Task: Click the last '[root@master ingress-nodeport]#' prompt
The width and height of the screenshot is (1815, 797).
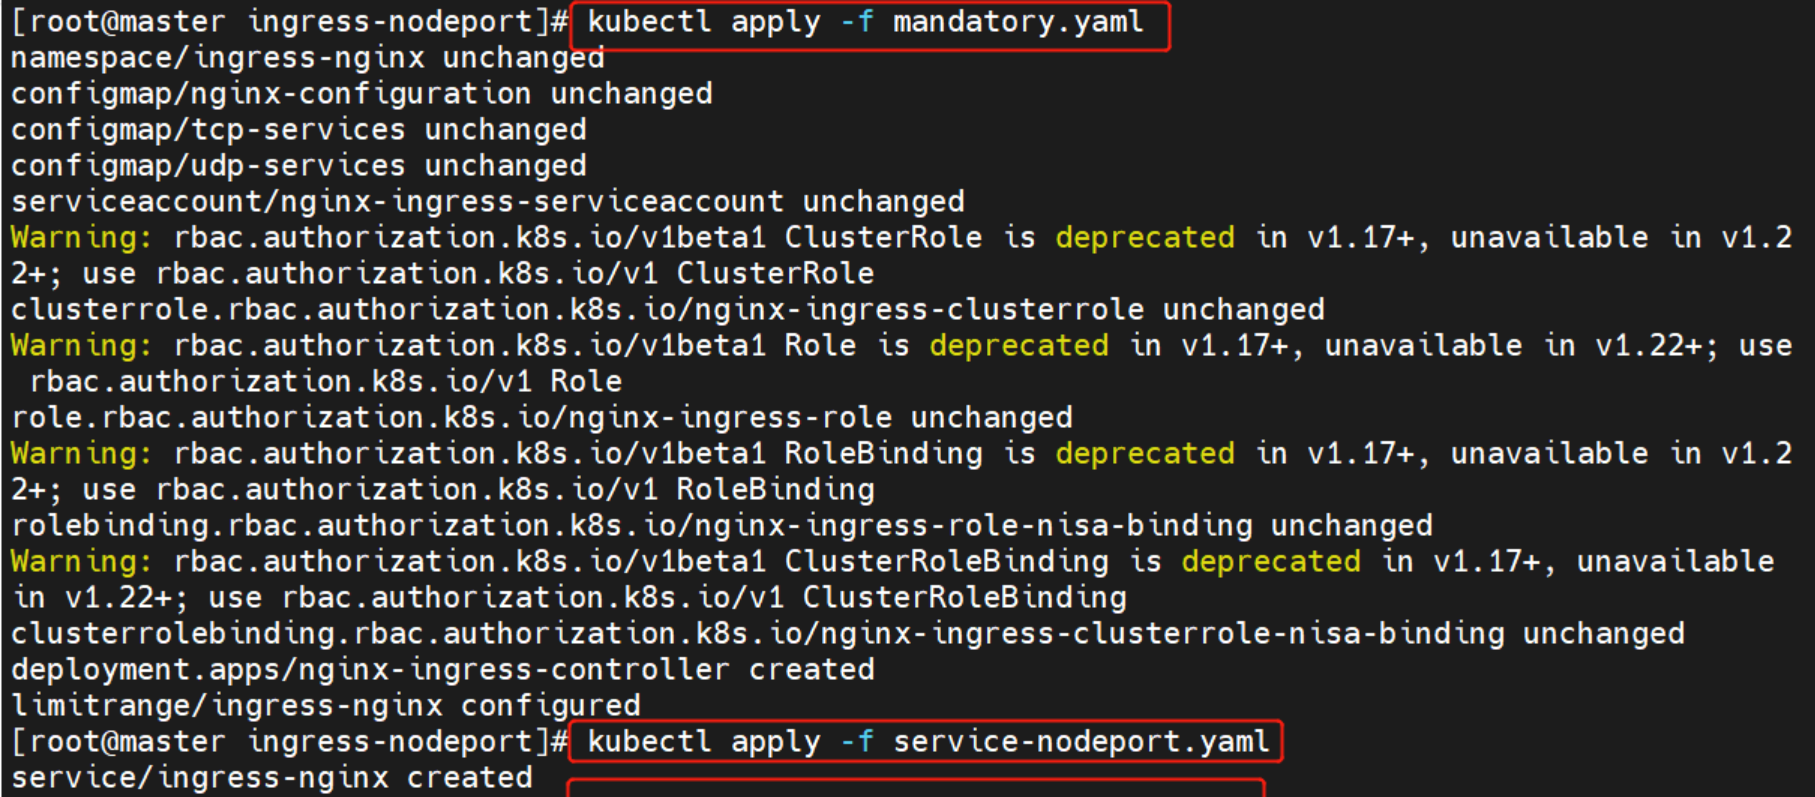Action: coord(288,742)
